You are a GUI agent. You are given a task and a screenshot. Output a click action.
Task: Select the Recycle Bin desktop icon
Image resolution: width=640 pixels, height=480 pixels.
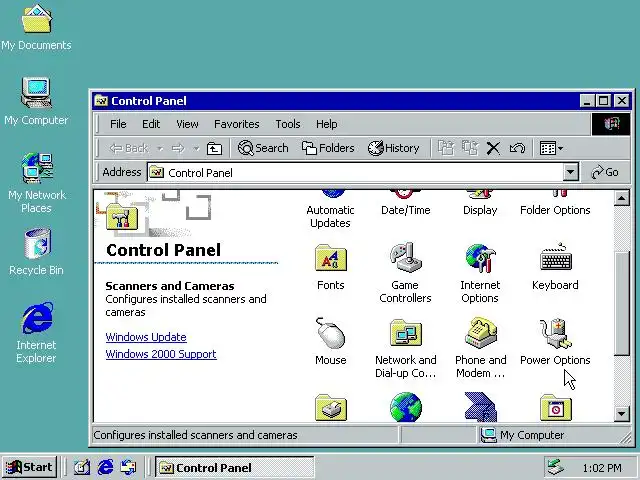[x=36, y=251]
